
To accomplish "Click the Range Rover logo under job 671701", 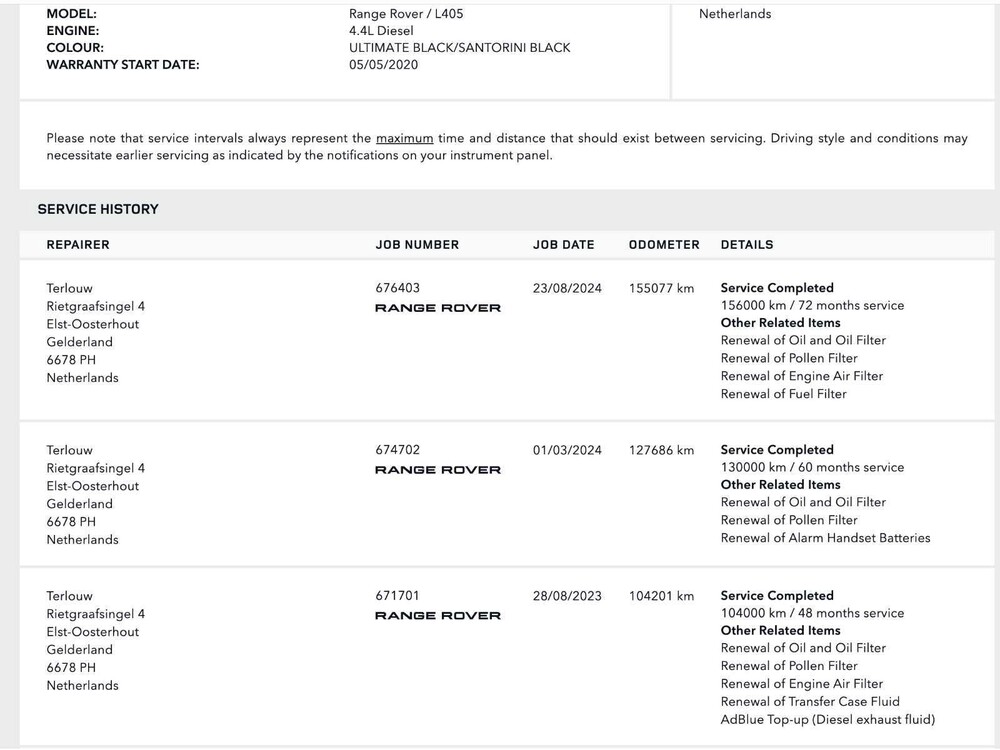I will point(437,616).
